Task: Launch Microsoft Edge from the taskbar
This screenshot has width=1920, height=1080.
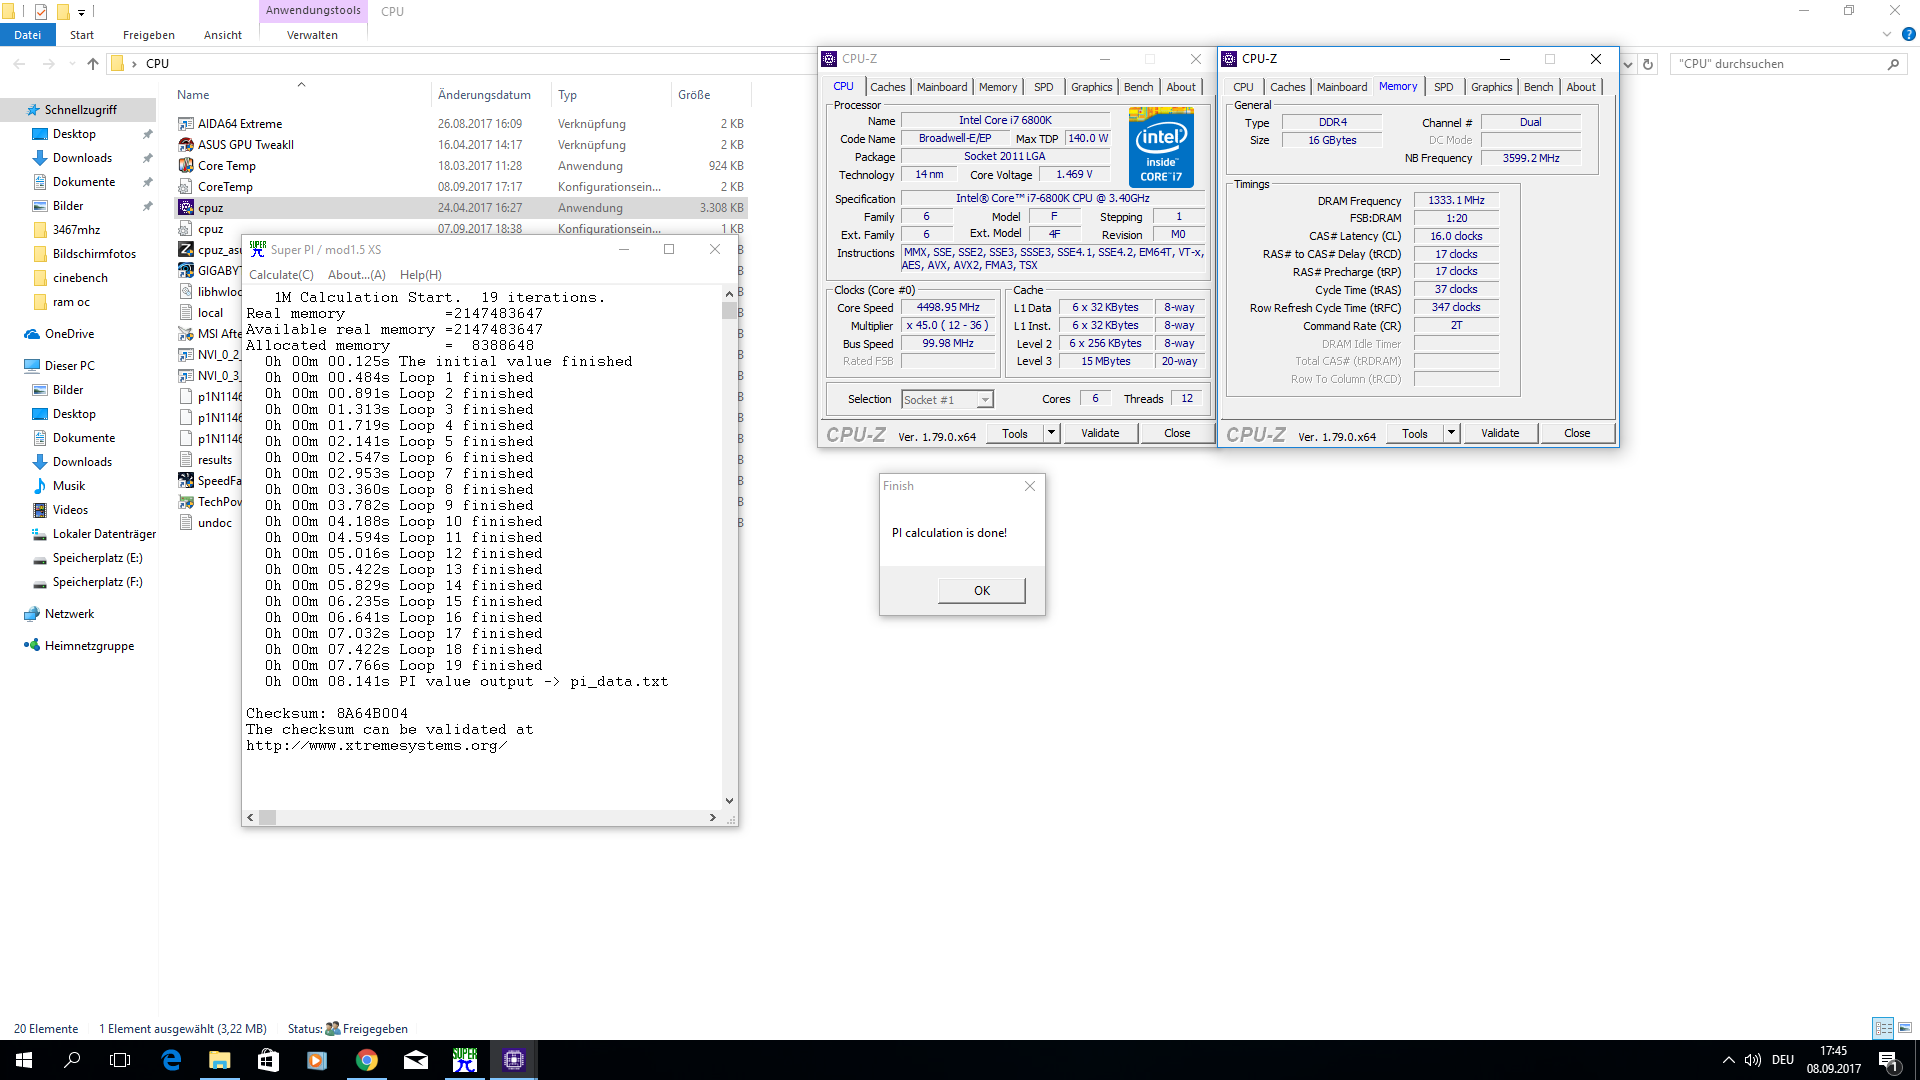Action: (171, 1060)
